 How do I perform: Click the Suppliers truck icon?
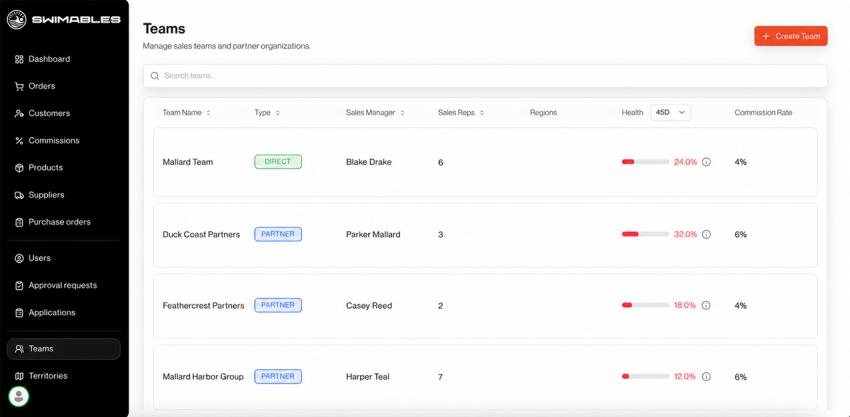[19, 195]
